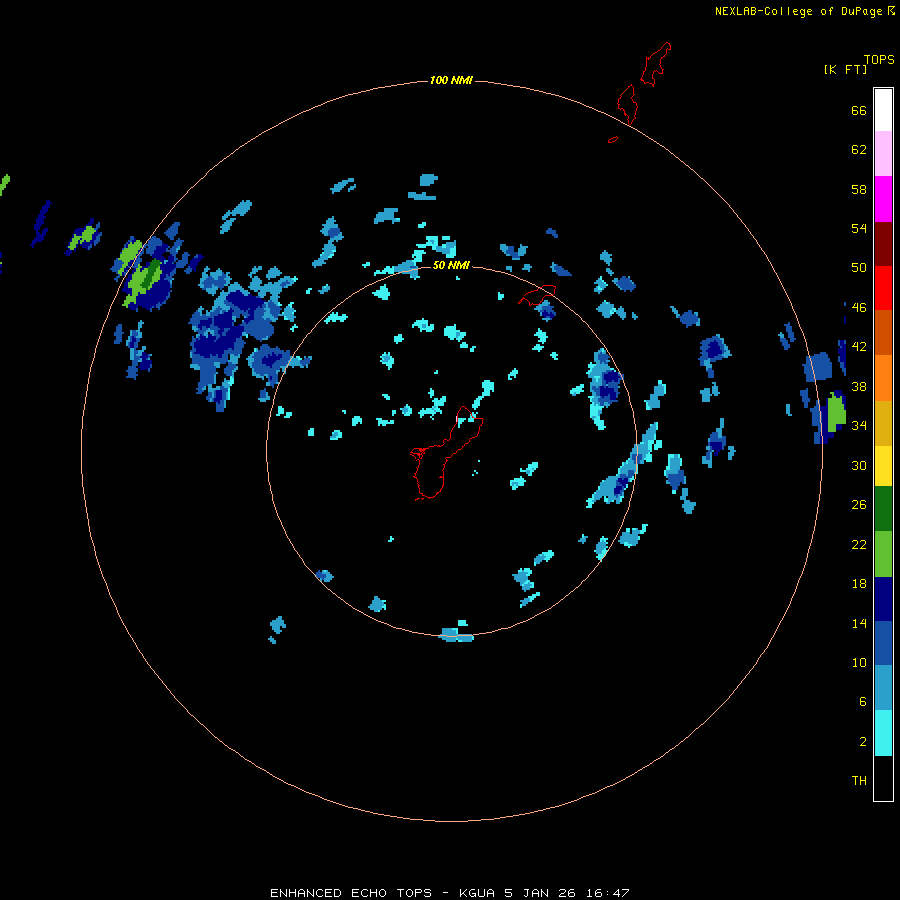Click the Enhanced Echo Tops KGUA caption
Viewport: 900px width, 900px height.
[x=450, y=893]
